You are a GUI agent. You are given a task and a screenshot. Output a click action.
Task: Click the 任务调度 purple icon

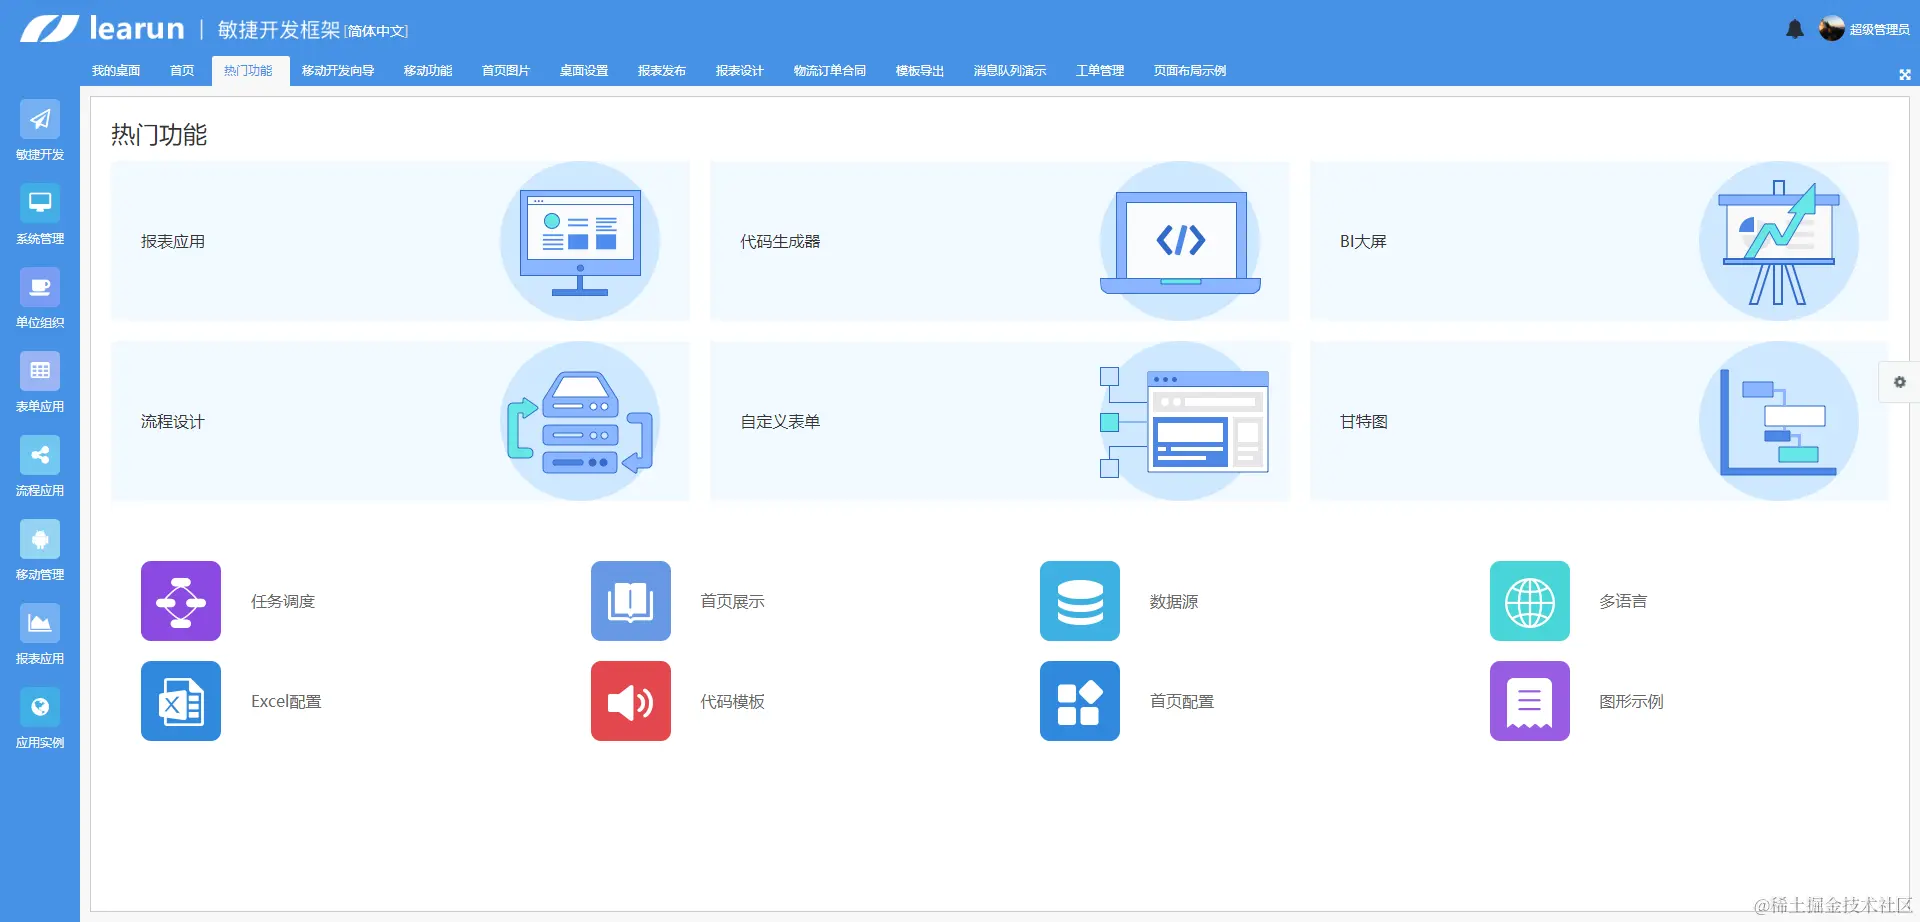(x=181, y=601)
